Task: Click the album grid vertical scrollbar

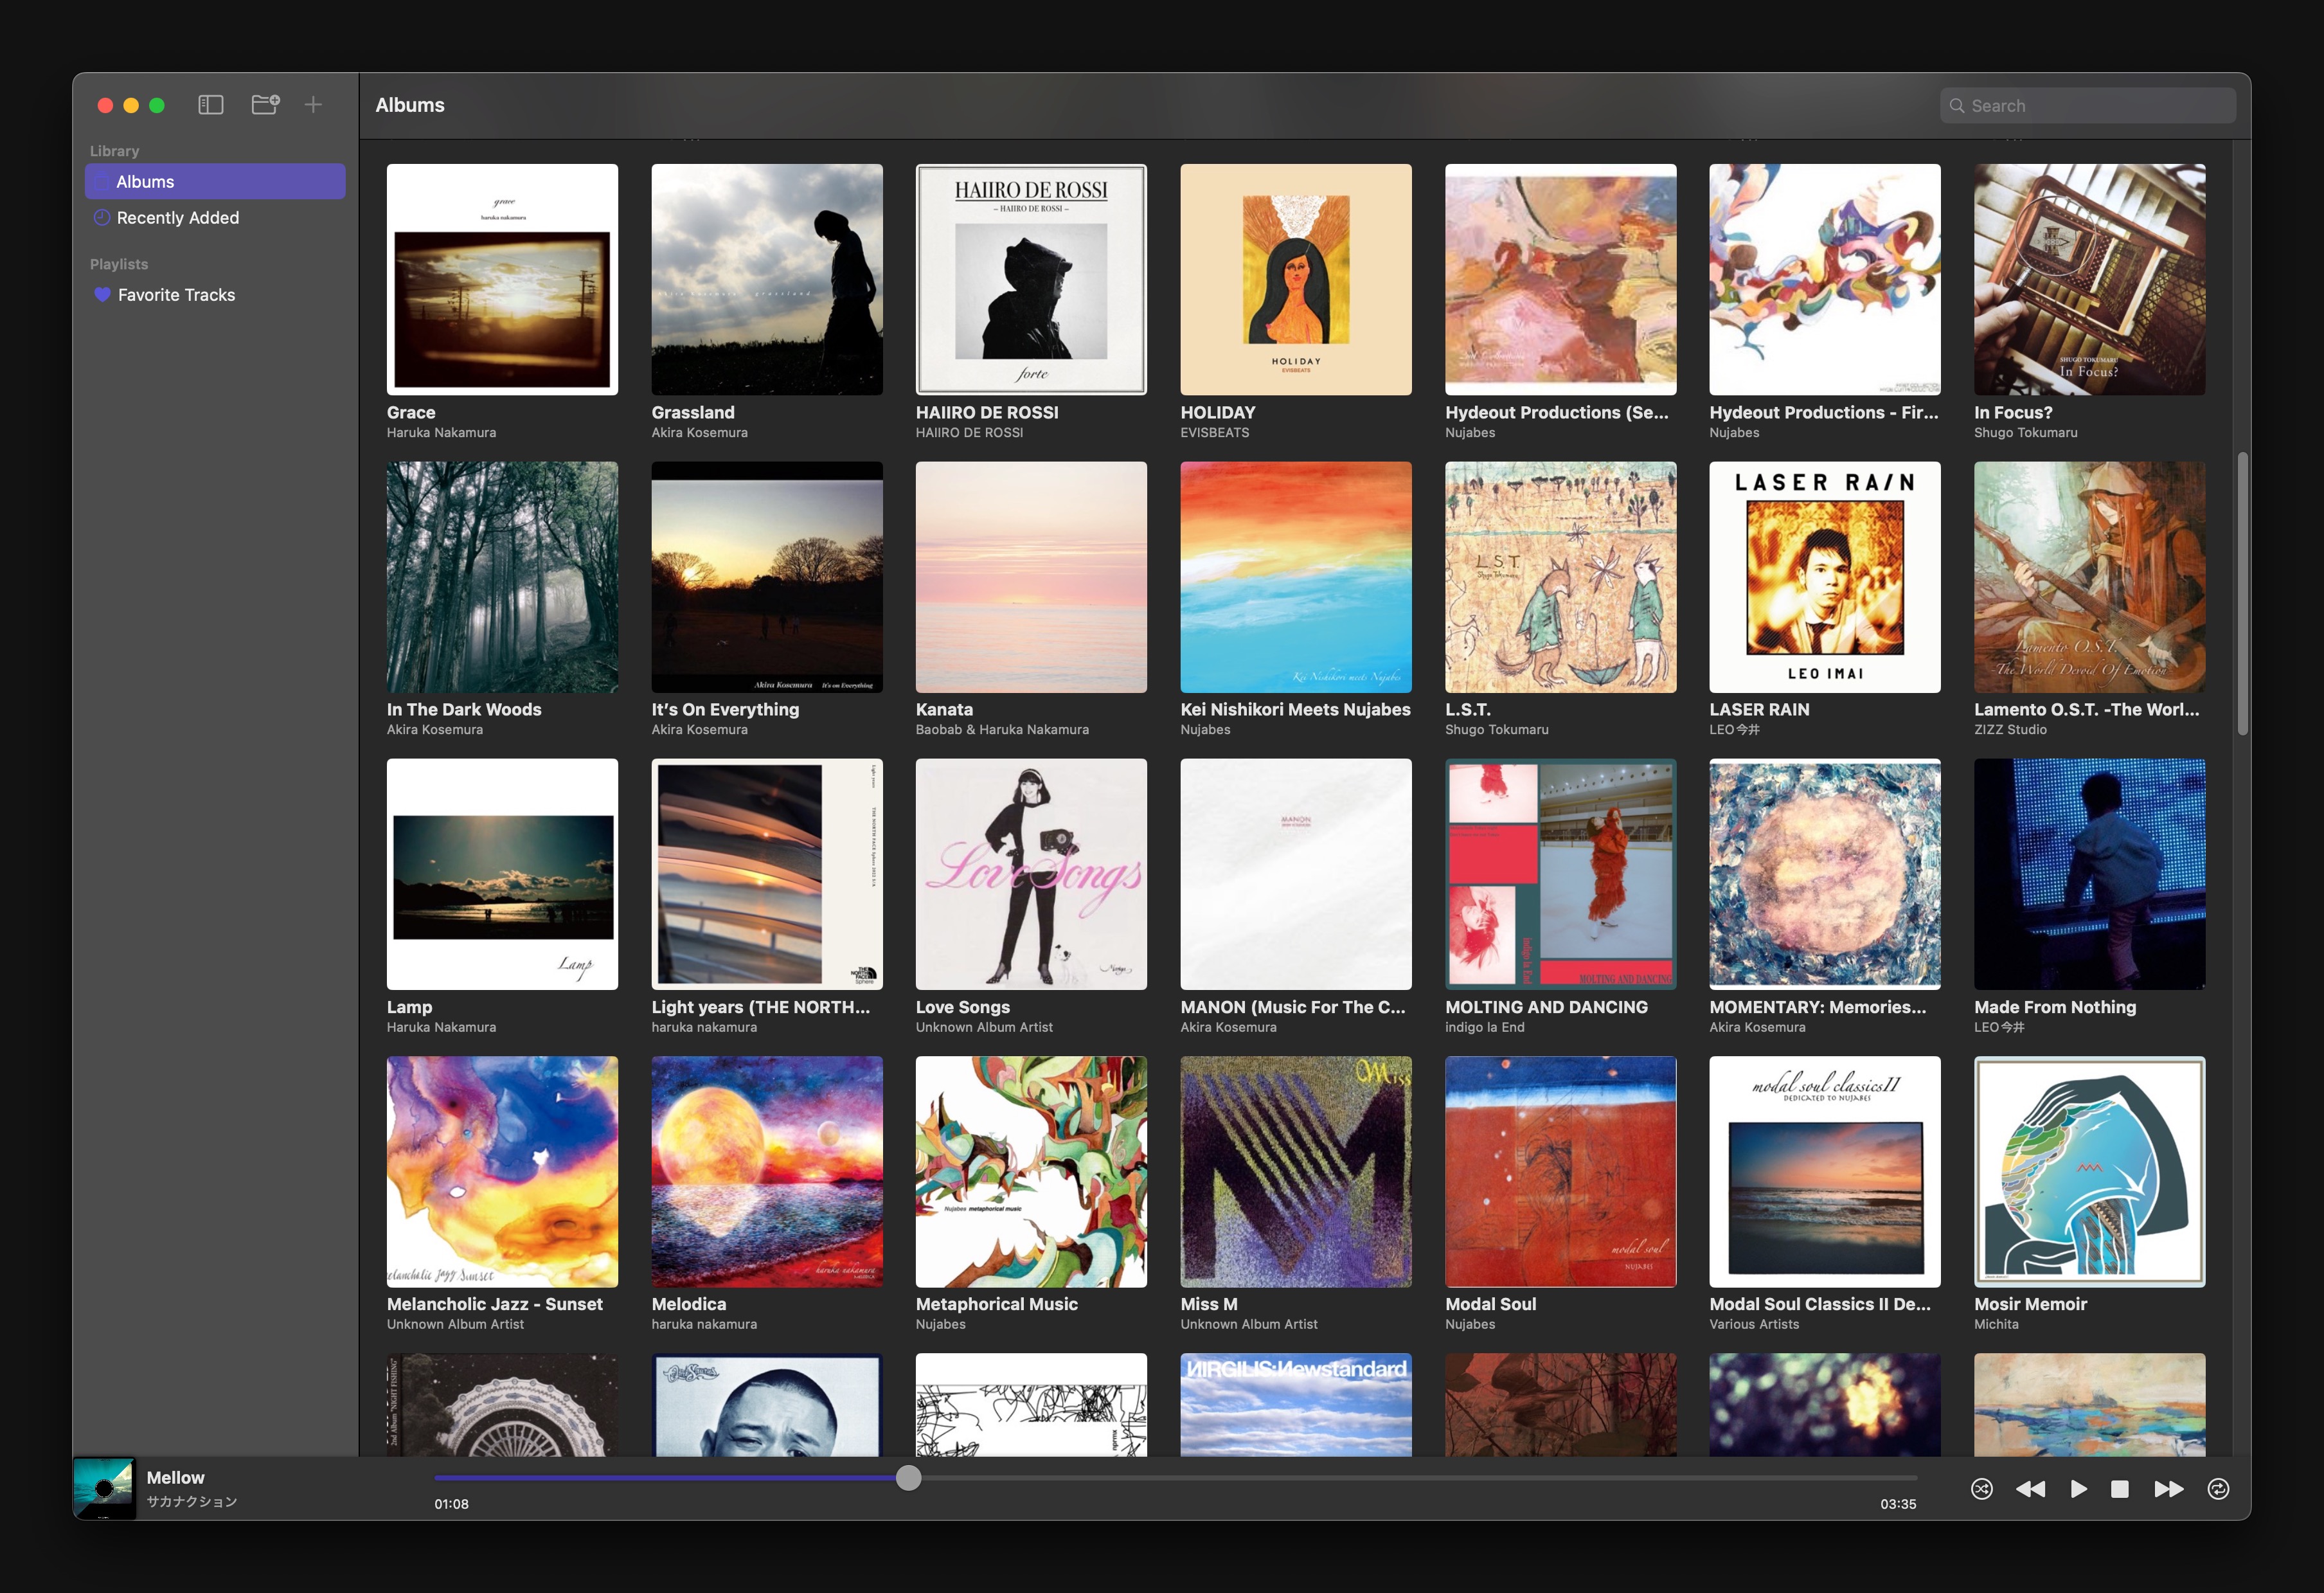Action: click(2242, 594)
